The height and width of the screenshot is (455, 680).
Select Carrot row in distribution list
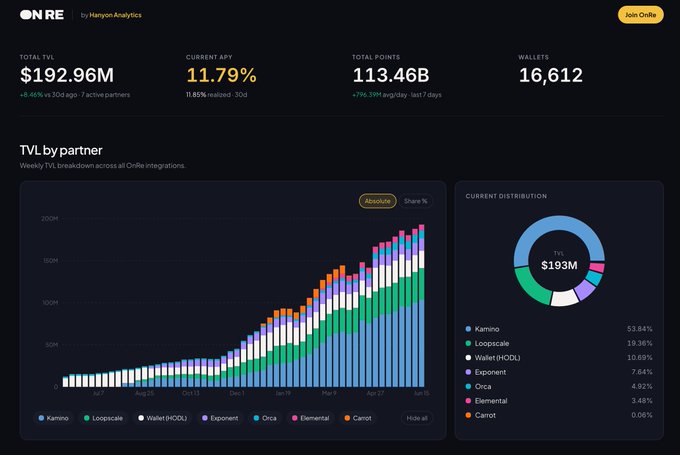point(559,415)
